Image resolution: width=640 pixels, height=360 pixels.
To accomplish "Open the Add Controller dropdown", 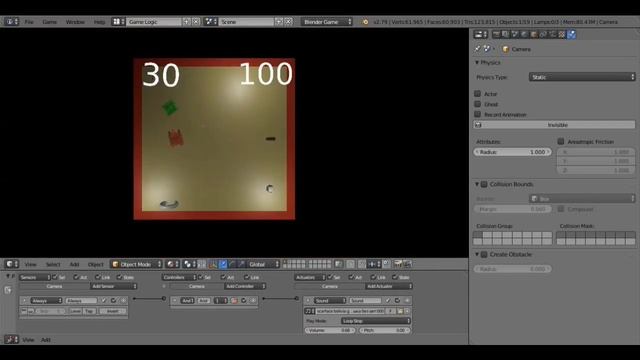I will click(x=245, y=286).
